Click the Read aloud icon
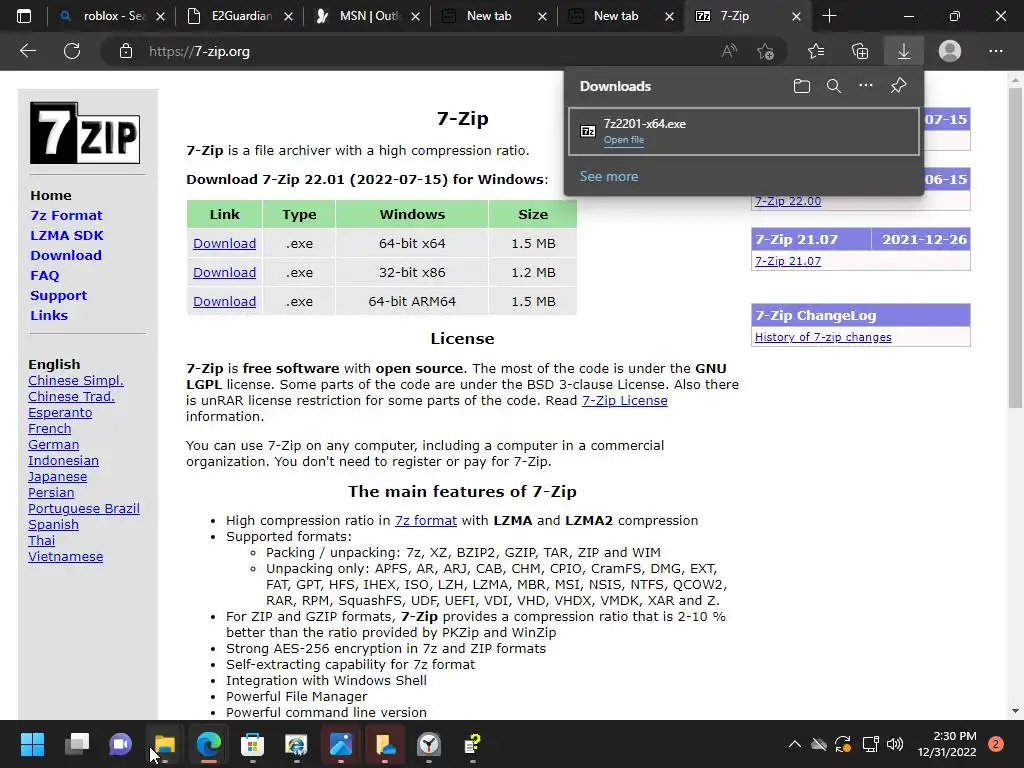Image resolution: width=1024 pixels, height=768 pixels. [729, 51]
